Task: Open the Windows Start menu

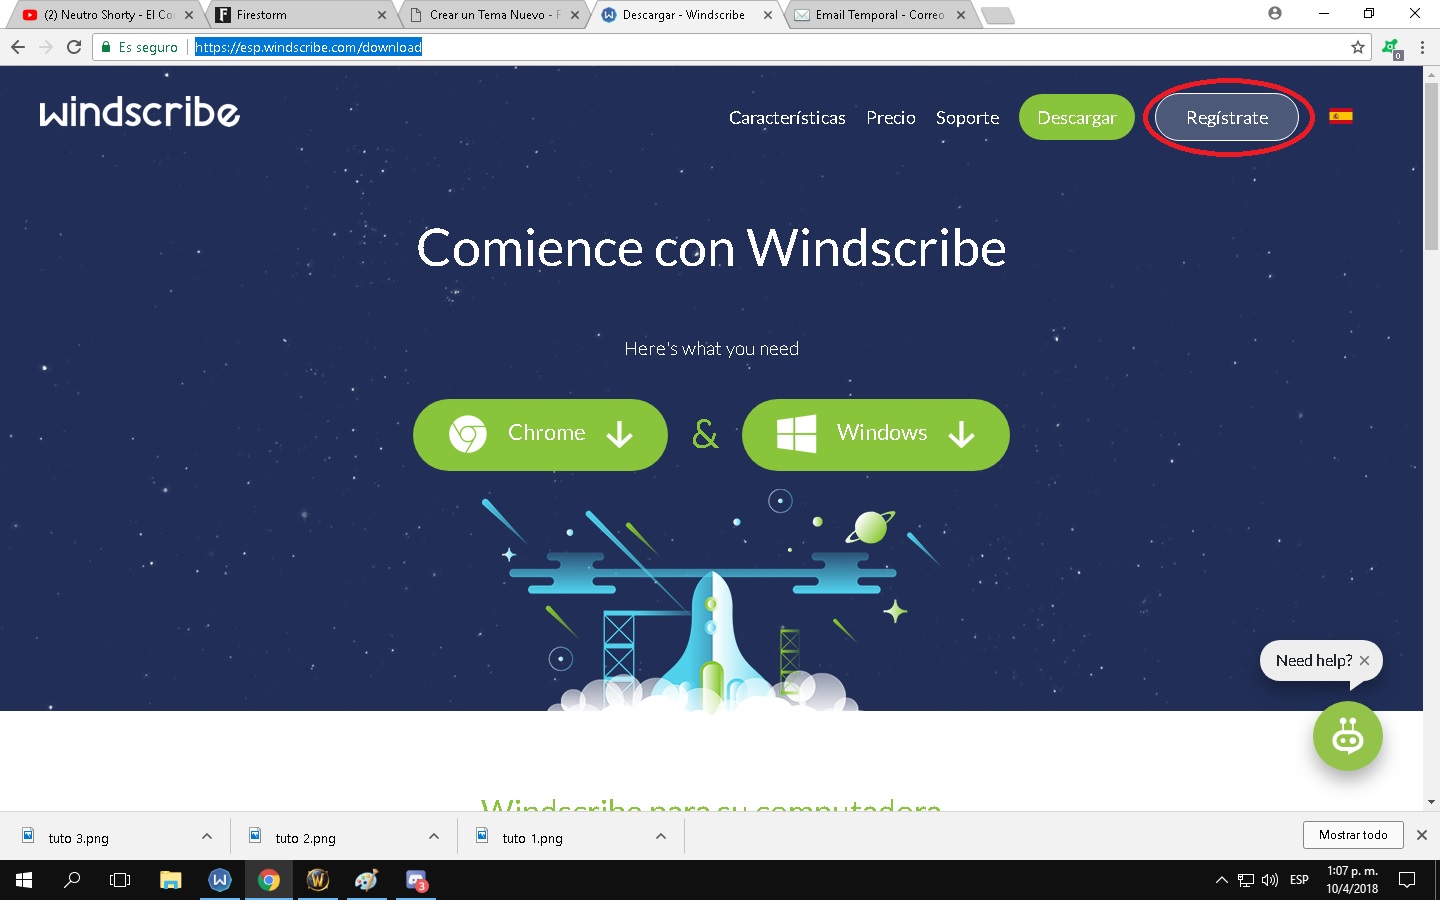Action: coord(24,880)
